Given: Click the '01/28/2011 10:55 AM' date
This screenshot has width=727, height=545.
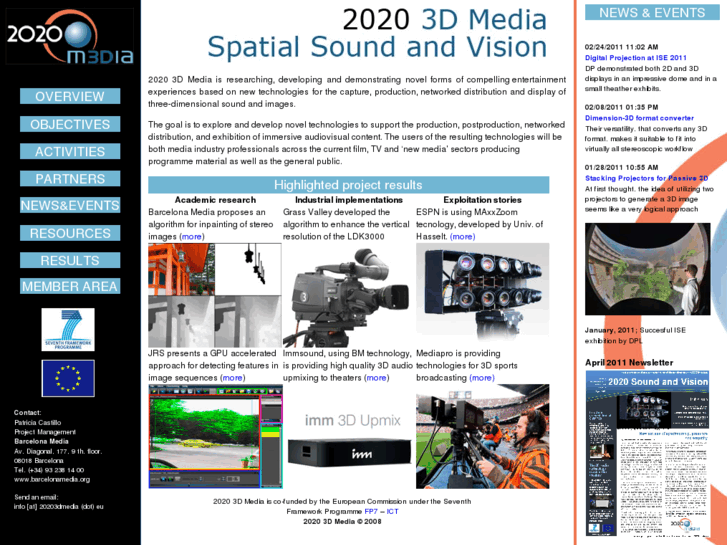Looking at the screenshot, I should point(621,167).
